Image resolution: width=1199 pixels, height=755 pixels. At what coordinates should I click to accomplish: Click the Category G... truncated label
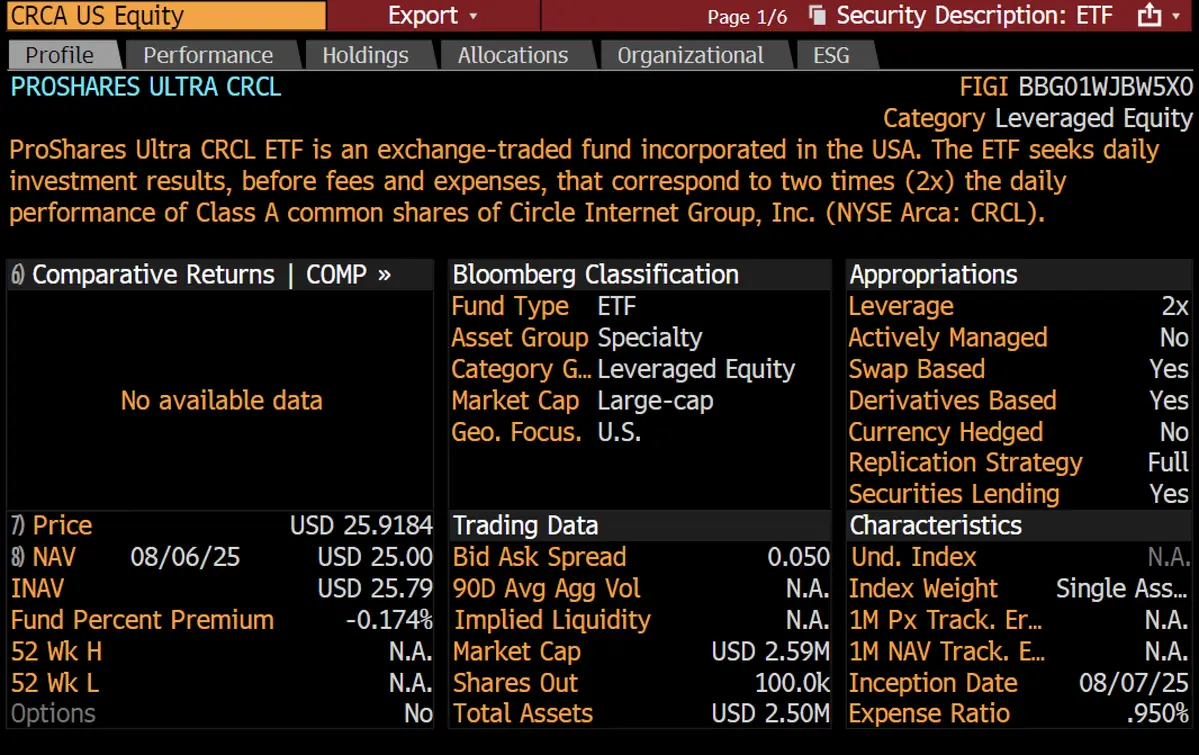point(522,369)
